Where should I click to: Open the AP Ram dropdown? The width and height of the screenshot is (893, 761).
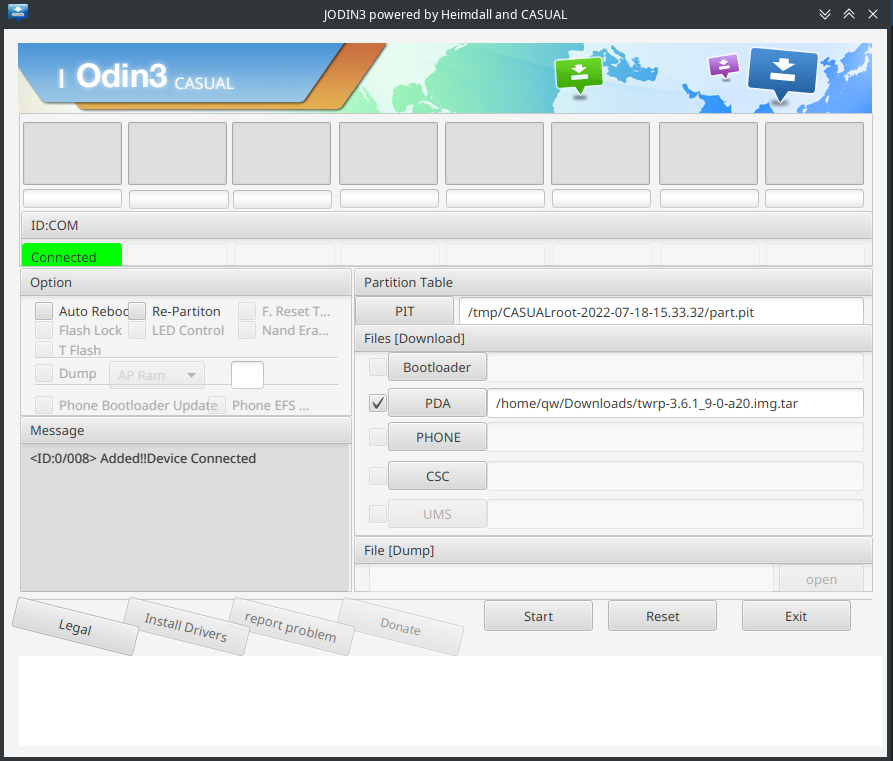(x=157, y=375)
